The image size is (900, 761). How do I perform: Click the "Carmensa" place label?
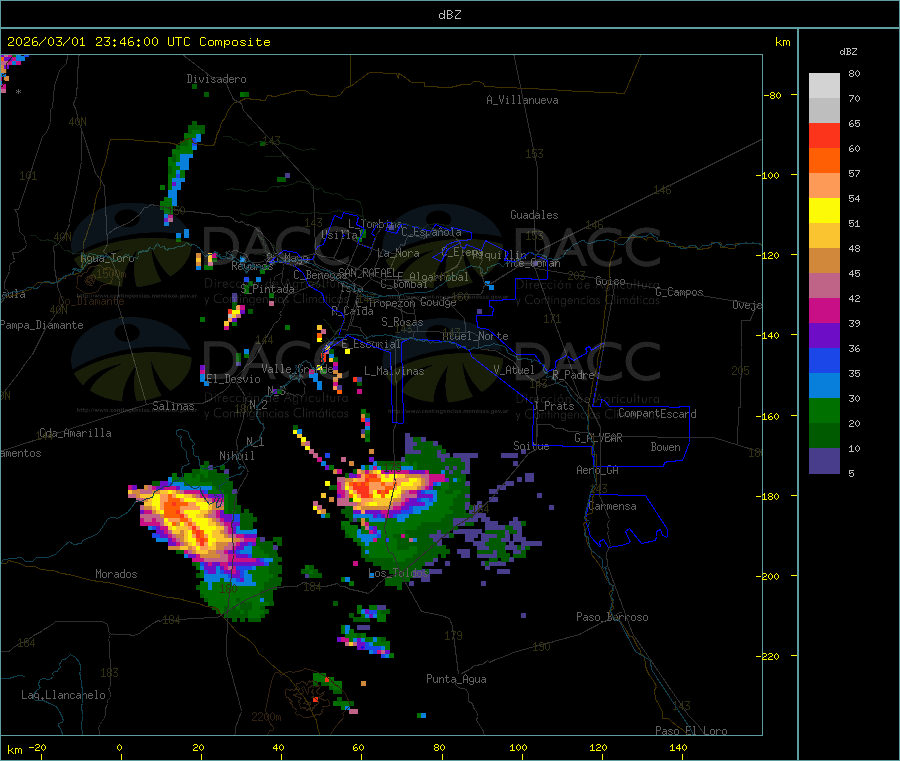click(612, 506)
